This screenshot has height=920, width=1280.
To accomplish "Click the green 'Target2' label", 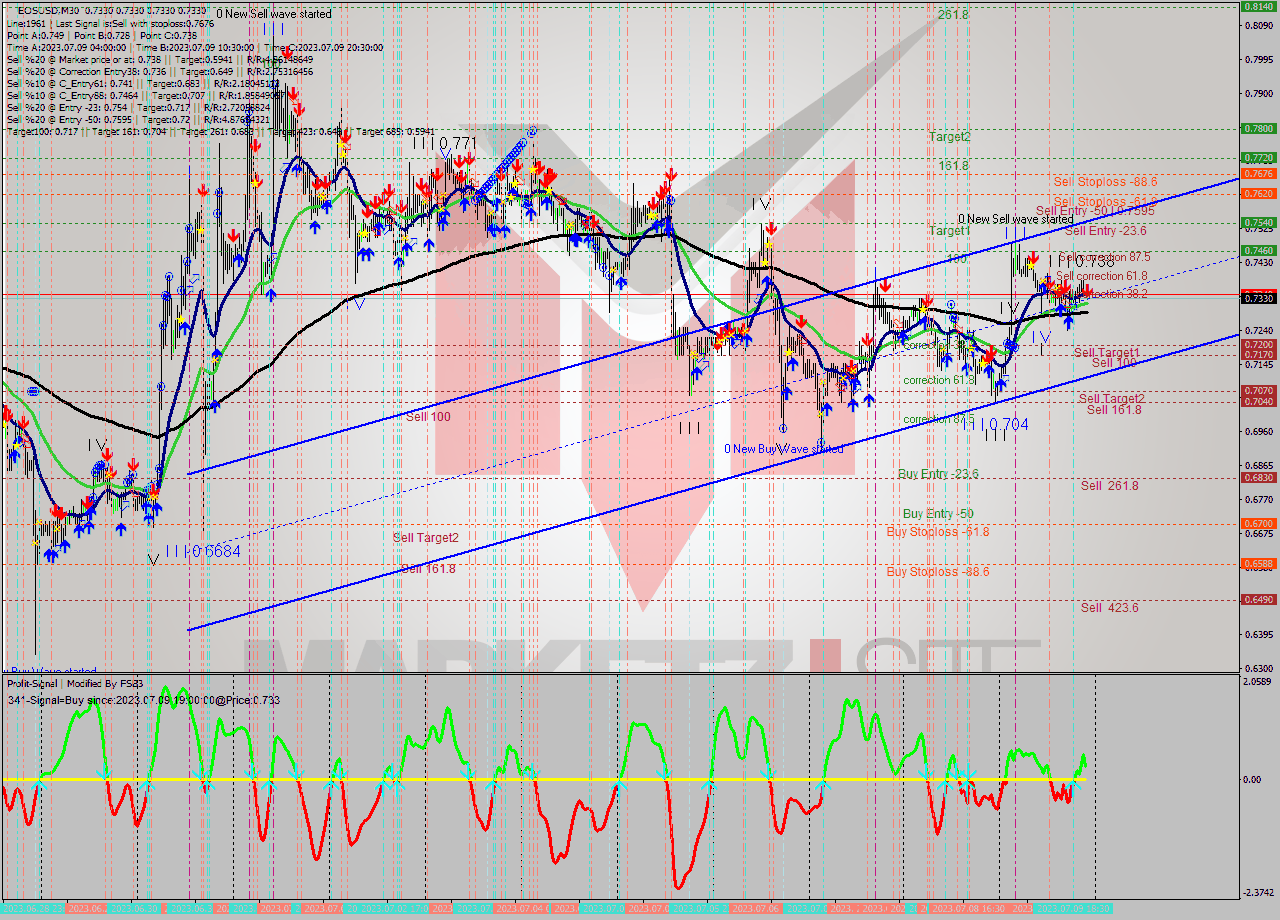I will (x=949, y=136).
